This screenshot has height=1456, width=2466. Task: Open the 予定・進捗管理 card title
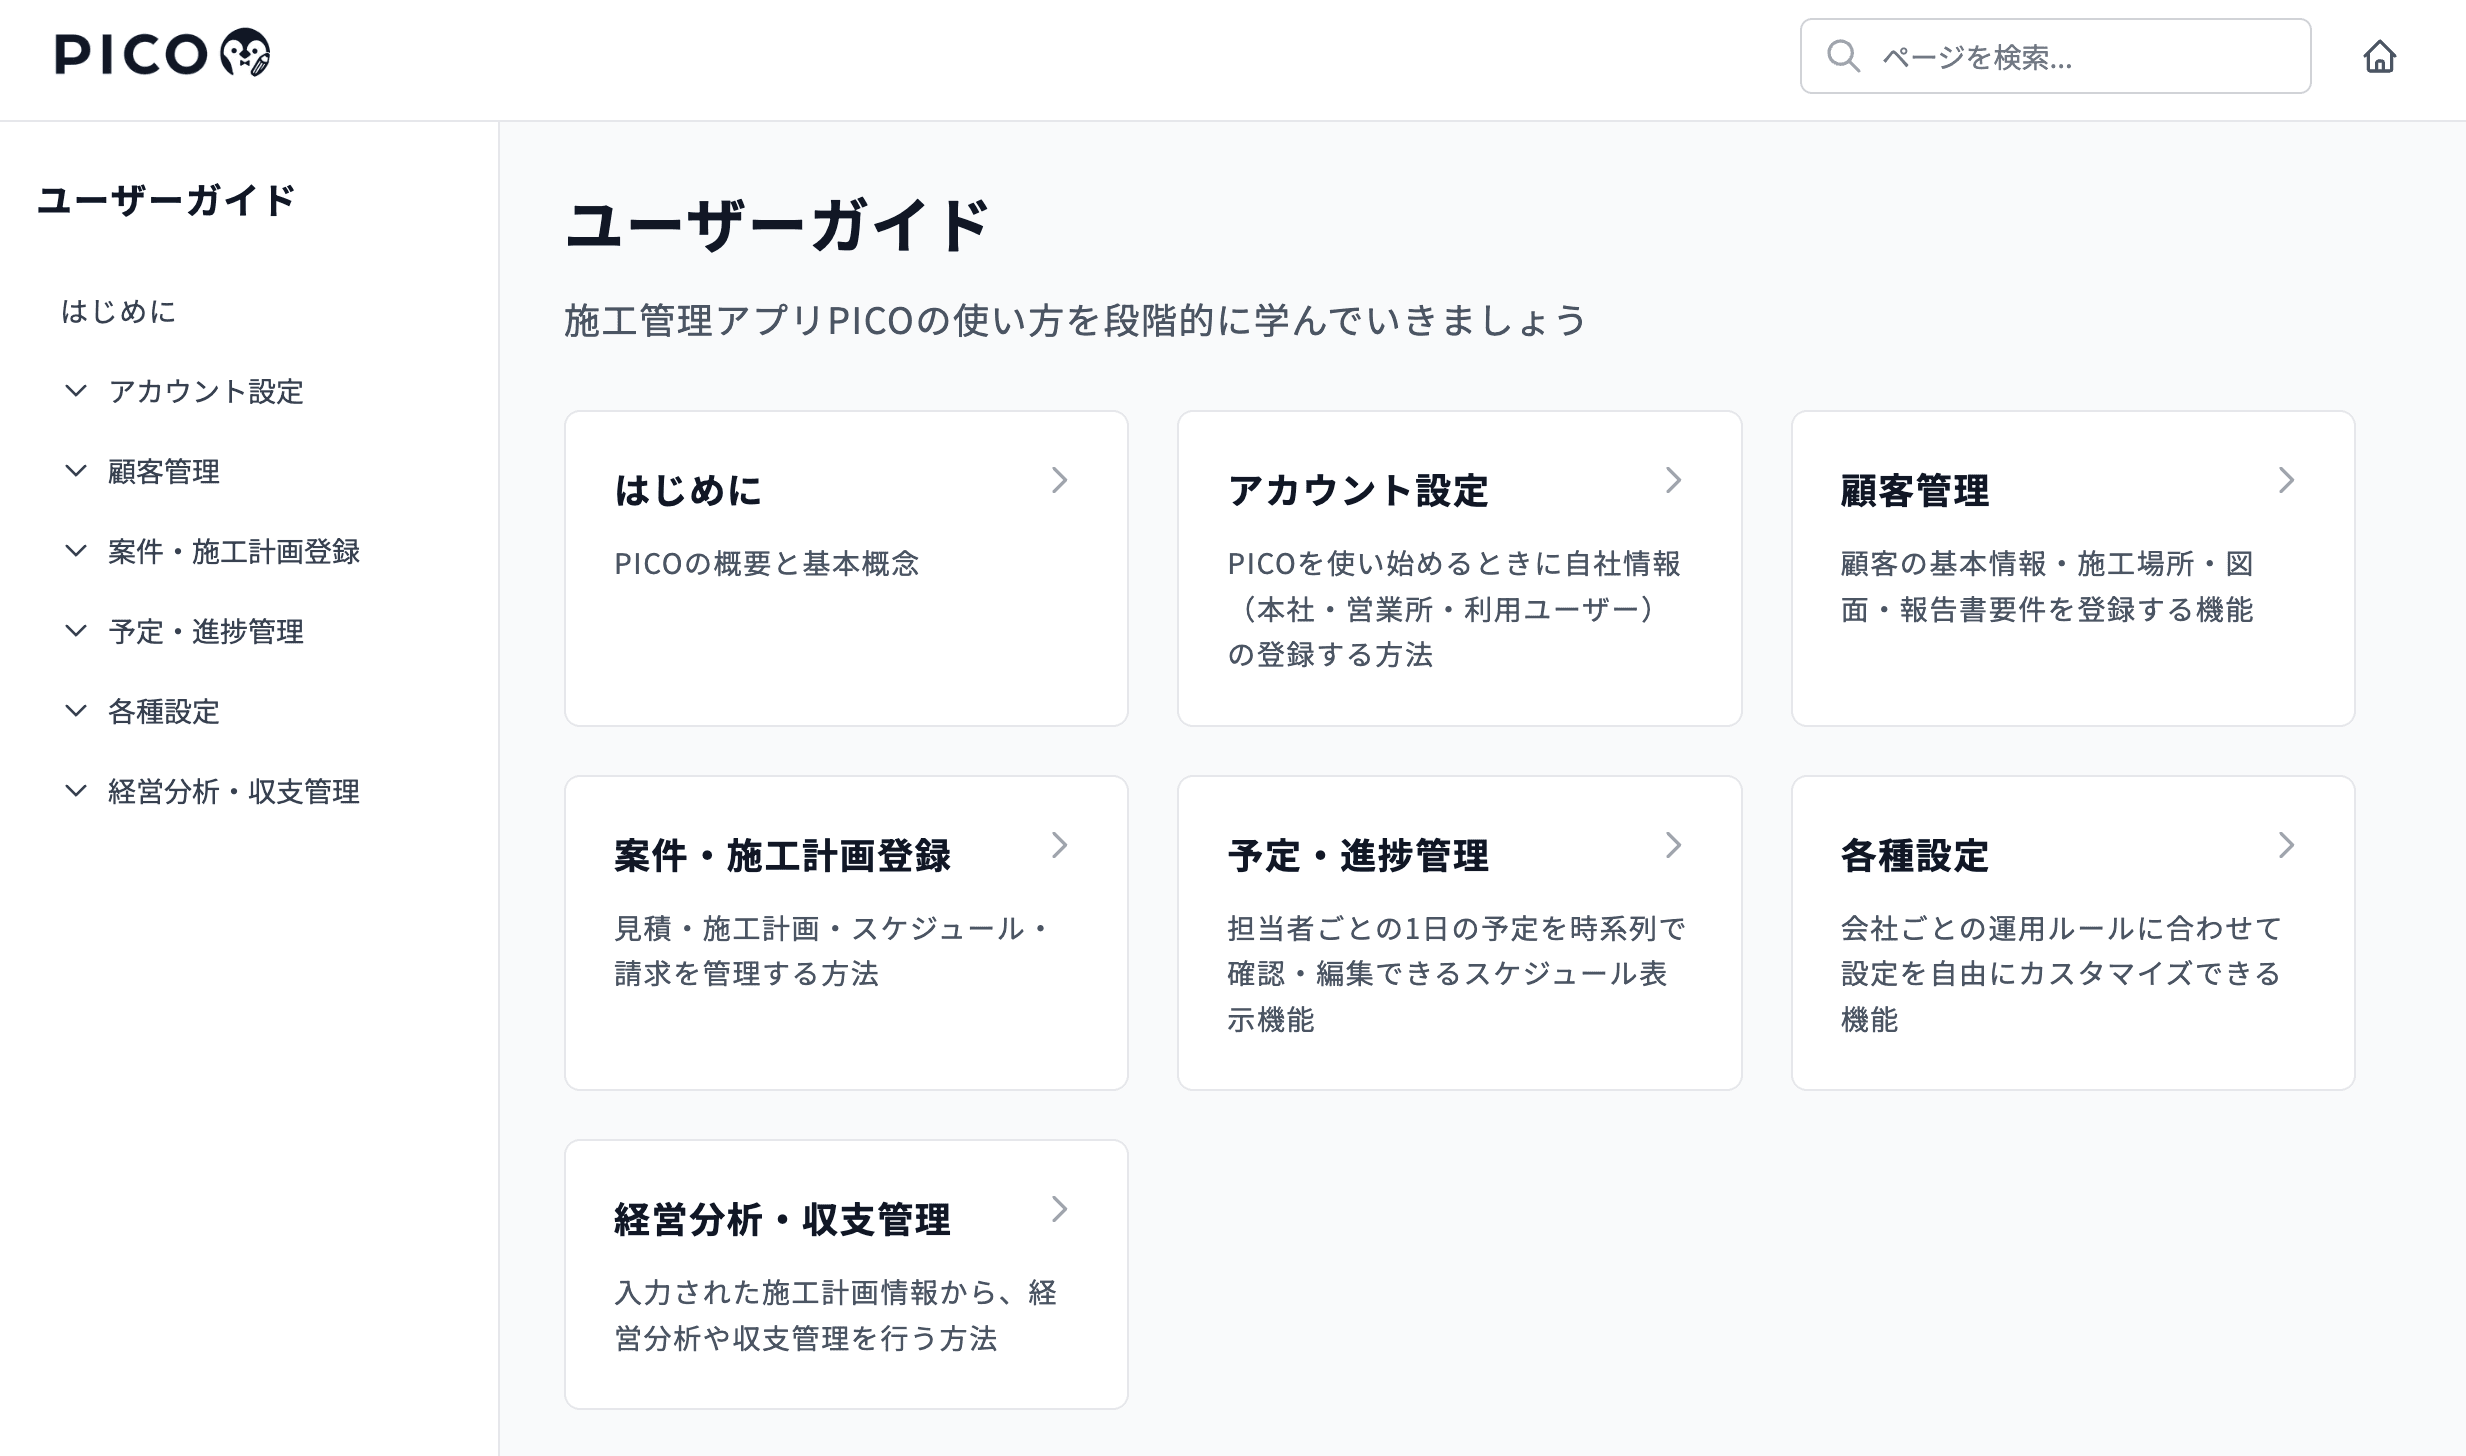point(1358,856)
